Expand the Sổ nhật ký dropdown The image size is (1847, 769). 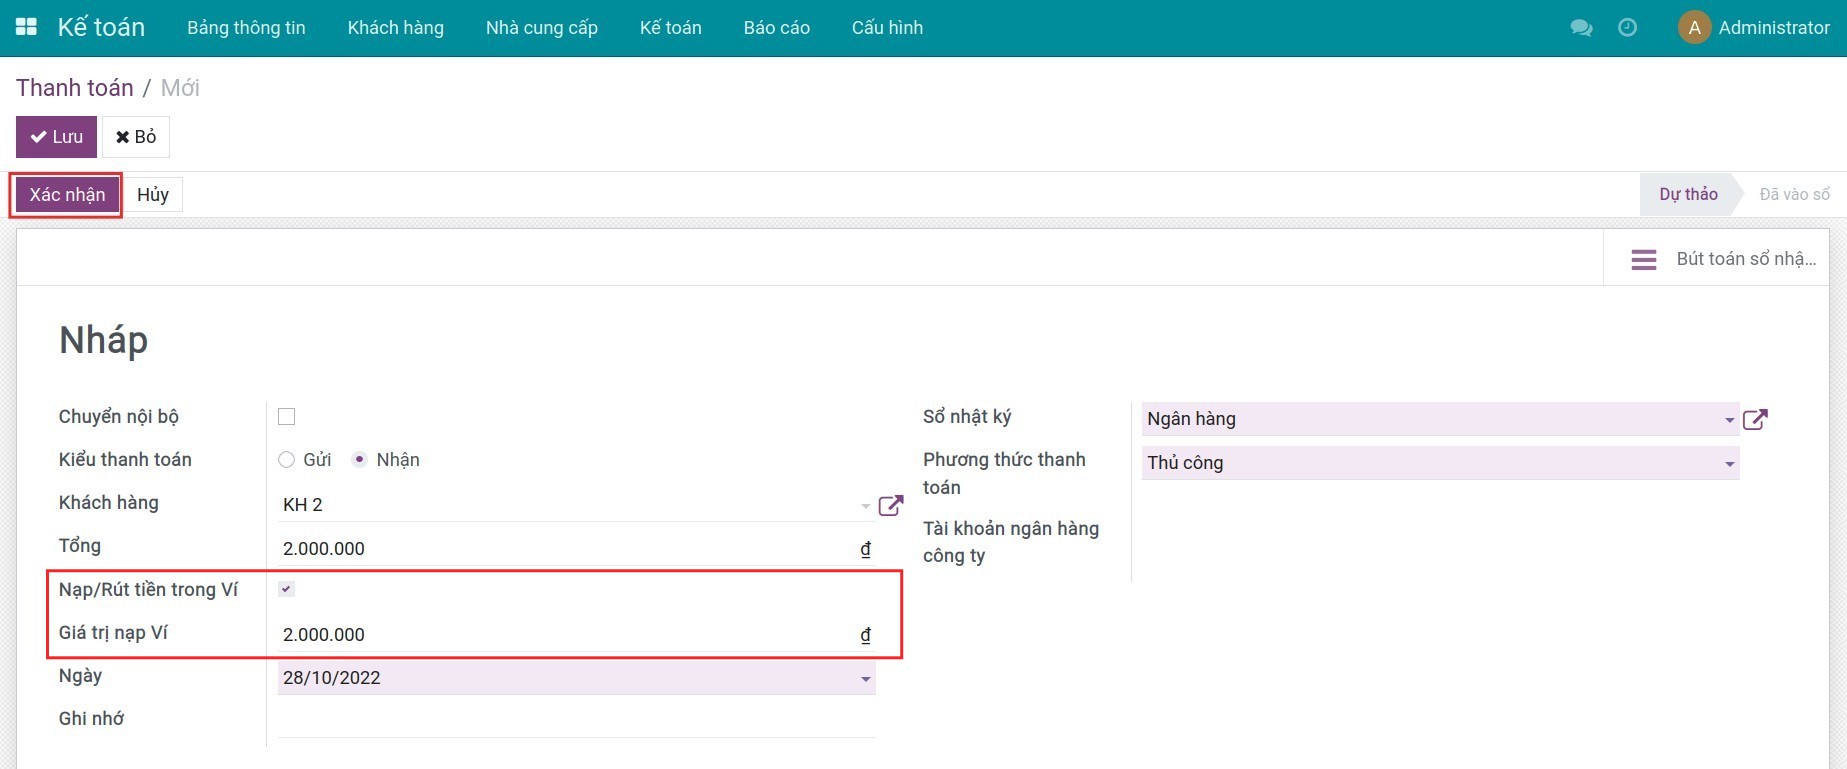[x=1729, y=420]
